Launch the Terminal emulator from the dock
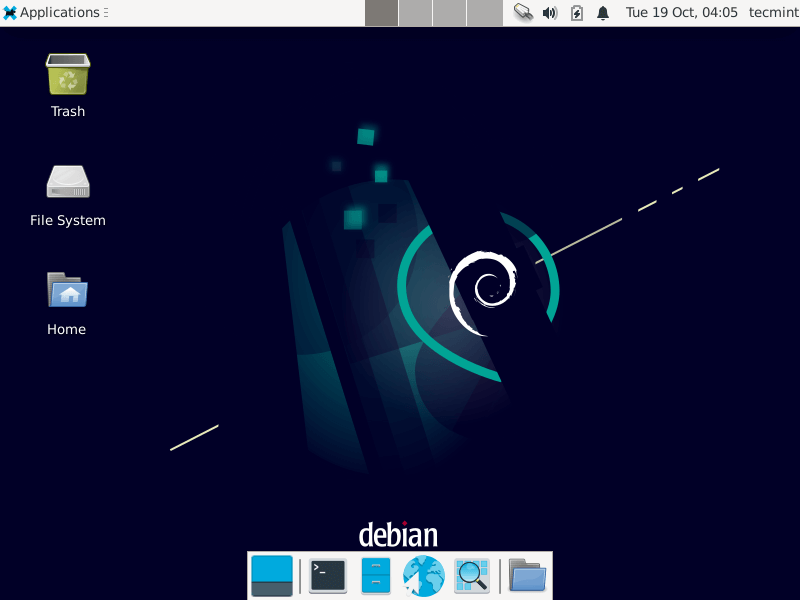800x600 pixels. [x=328, y=576]
